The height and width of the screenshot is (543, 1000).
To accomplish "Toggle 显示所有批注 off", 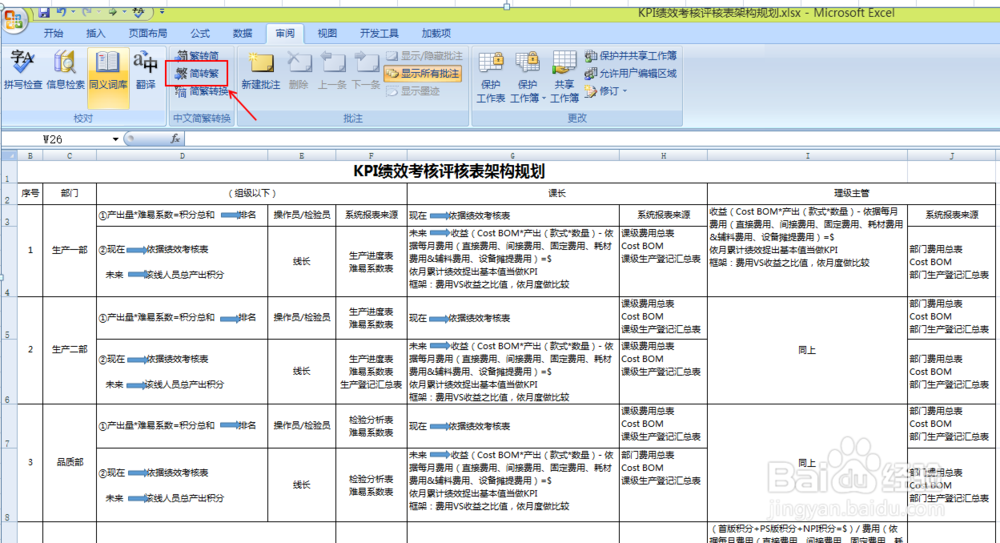I will tap(423, 73).
